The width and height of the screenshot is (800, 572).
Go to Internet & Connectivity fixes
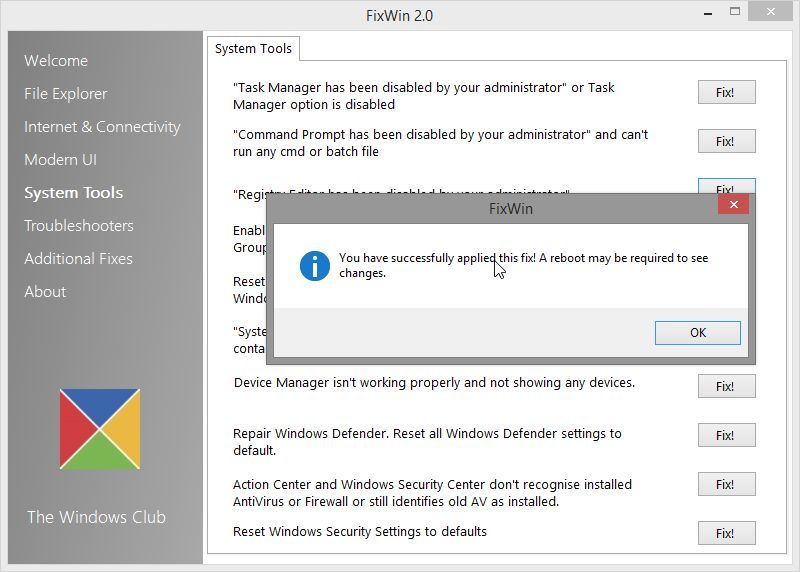tap(102, 127)
